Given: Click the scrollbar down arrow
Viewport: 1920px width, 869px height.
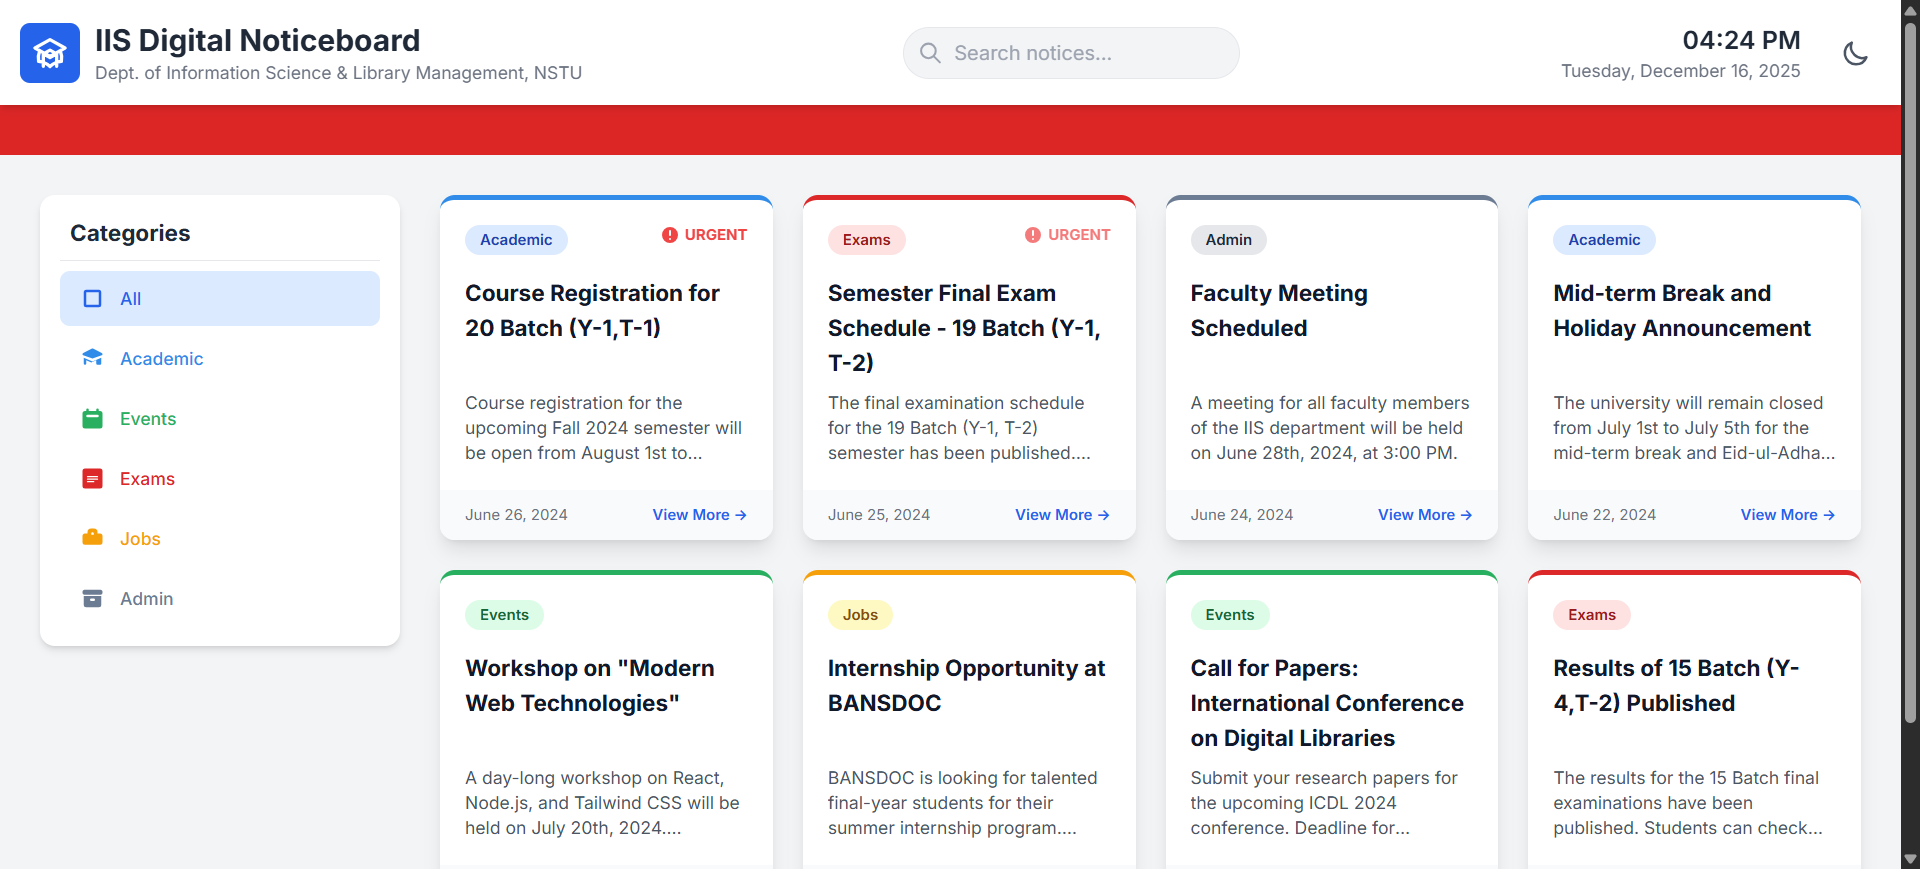Looking at the screenshot, I should click(1910, 859).
